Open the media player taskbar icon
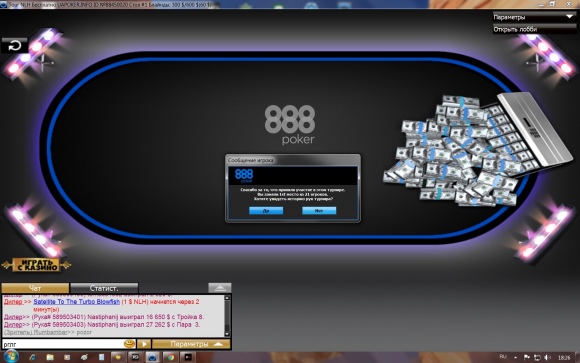This screenshot has width=580, height=363. click(67, 357)
